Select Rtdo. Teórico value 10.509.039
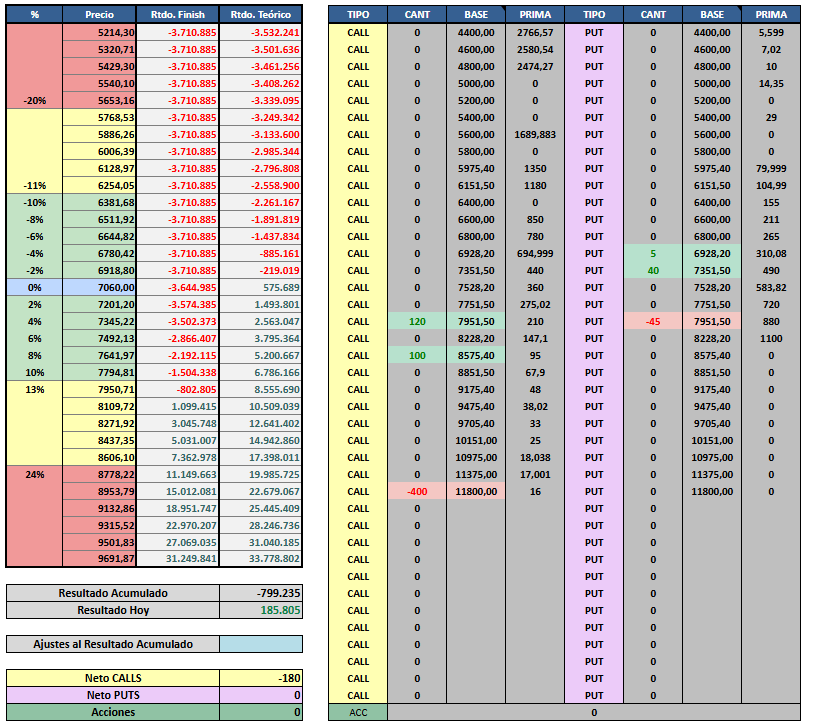This screenshot has height=723, width=813. pos(260,407)
